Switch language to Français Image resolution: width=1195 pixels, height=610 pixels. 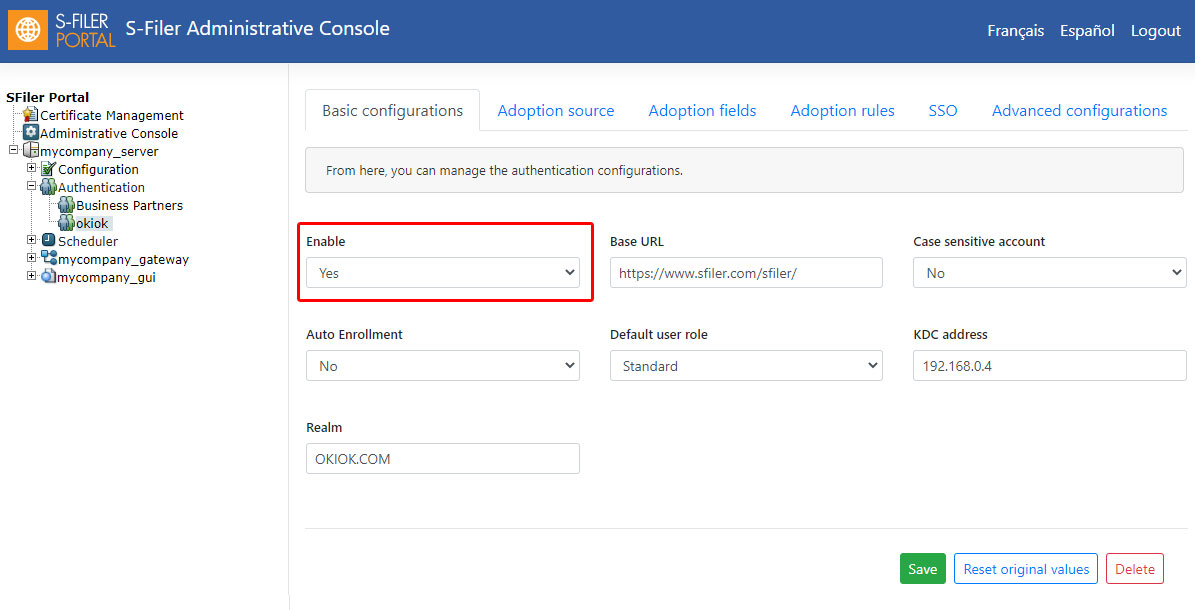pyautogui.click(x=1015, y=30)
